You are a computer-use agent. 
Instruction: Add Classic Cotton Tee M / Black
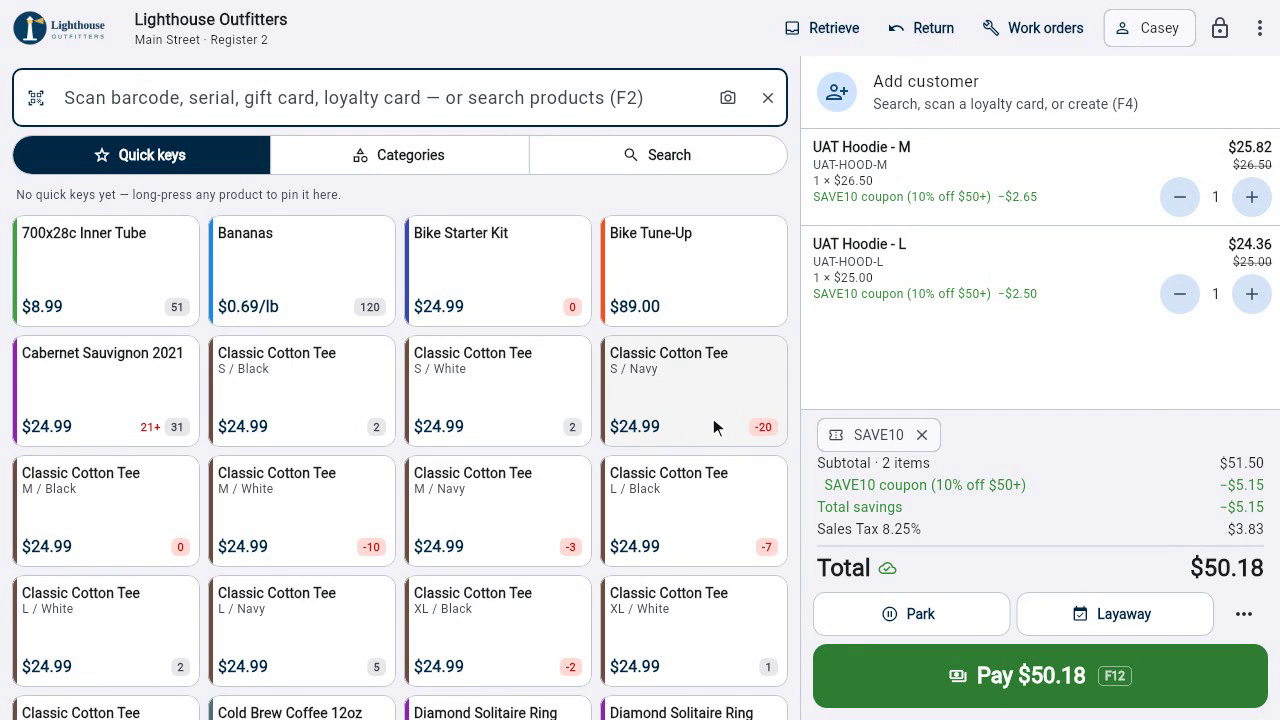(x=106, y=511)
